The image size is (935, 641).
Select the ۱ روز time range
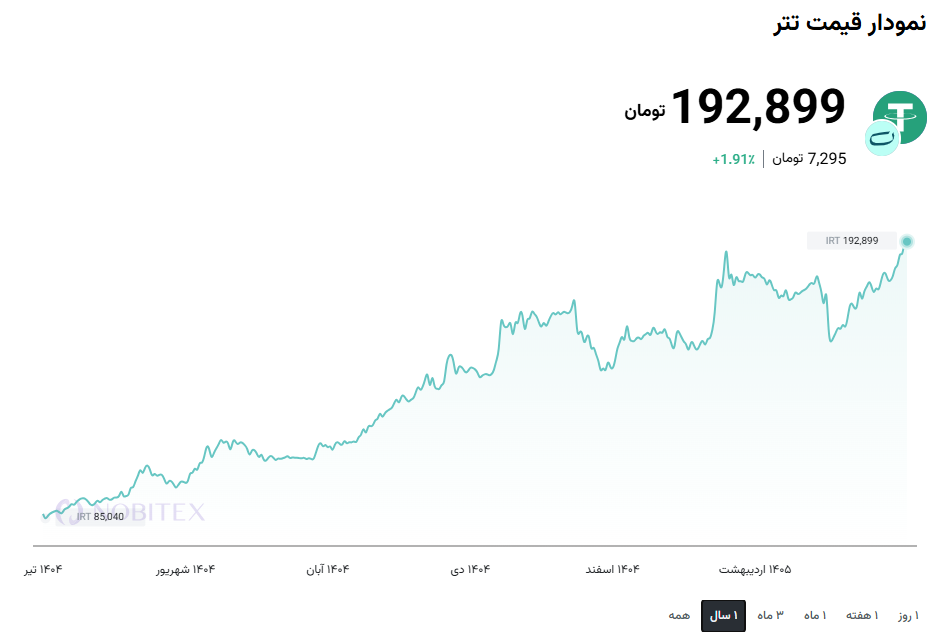(x=909, y=615)
